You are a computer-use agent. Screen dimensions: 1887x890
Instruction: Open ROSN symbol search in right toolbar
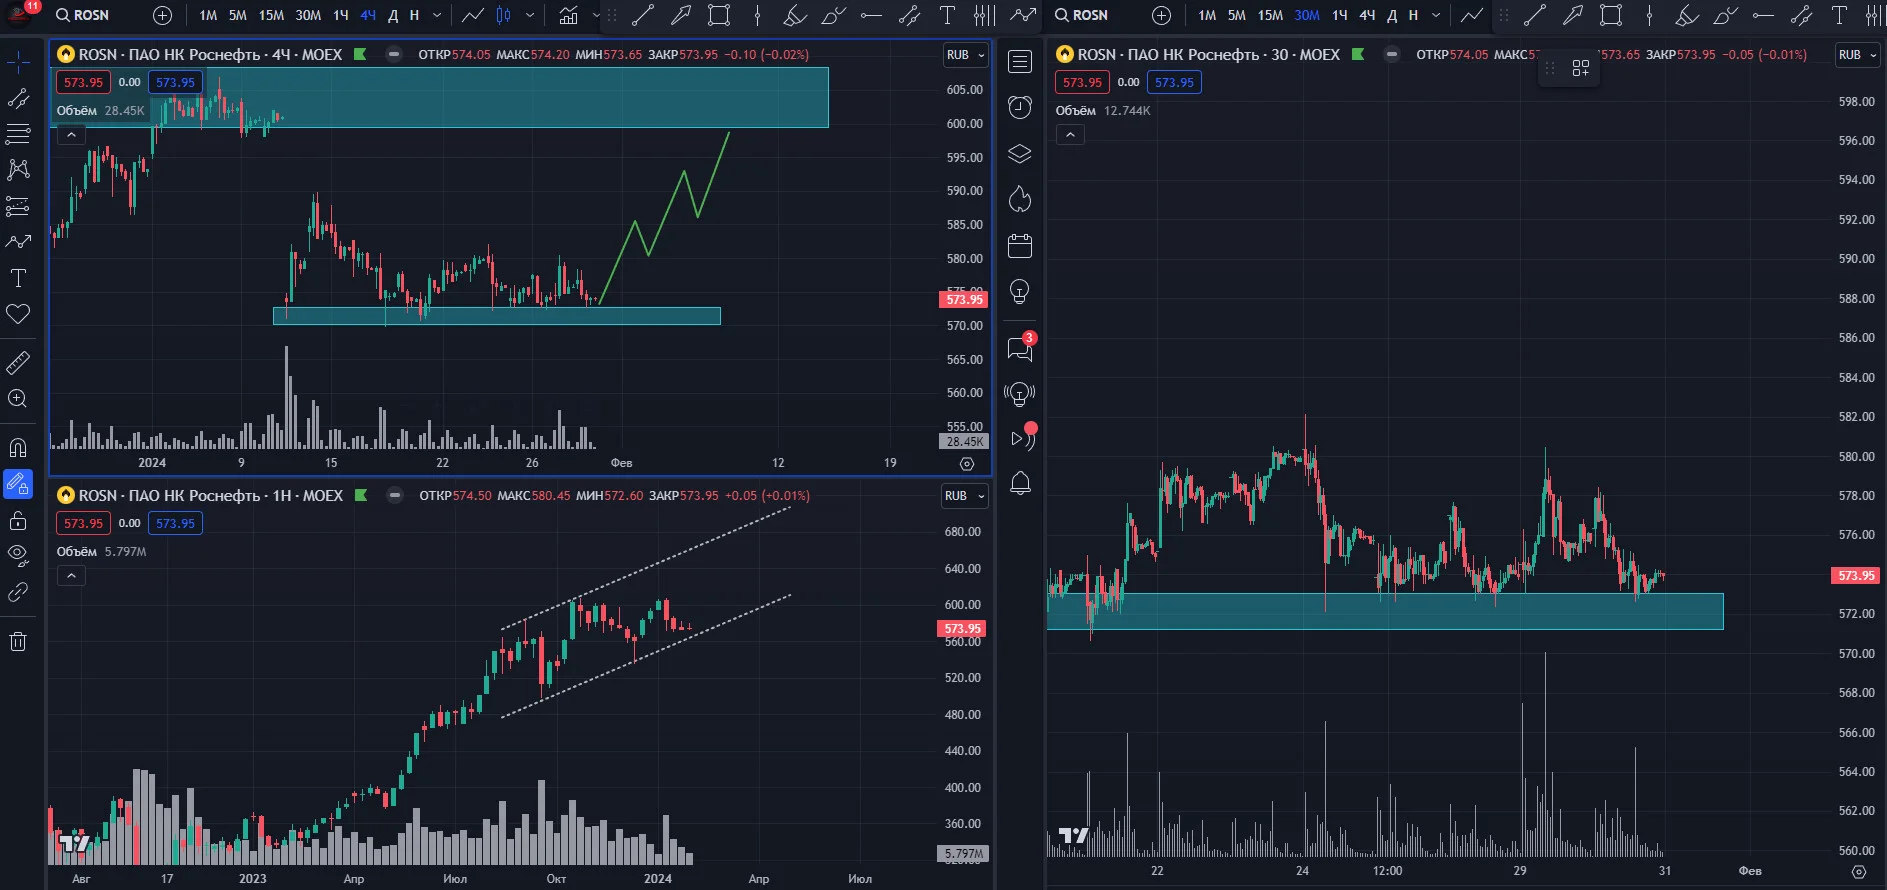[x=1082, y=15]
